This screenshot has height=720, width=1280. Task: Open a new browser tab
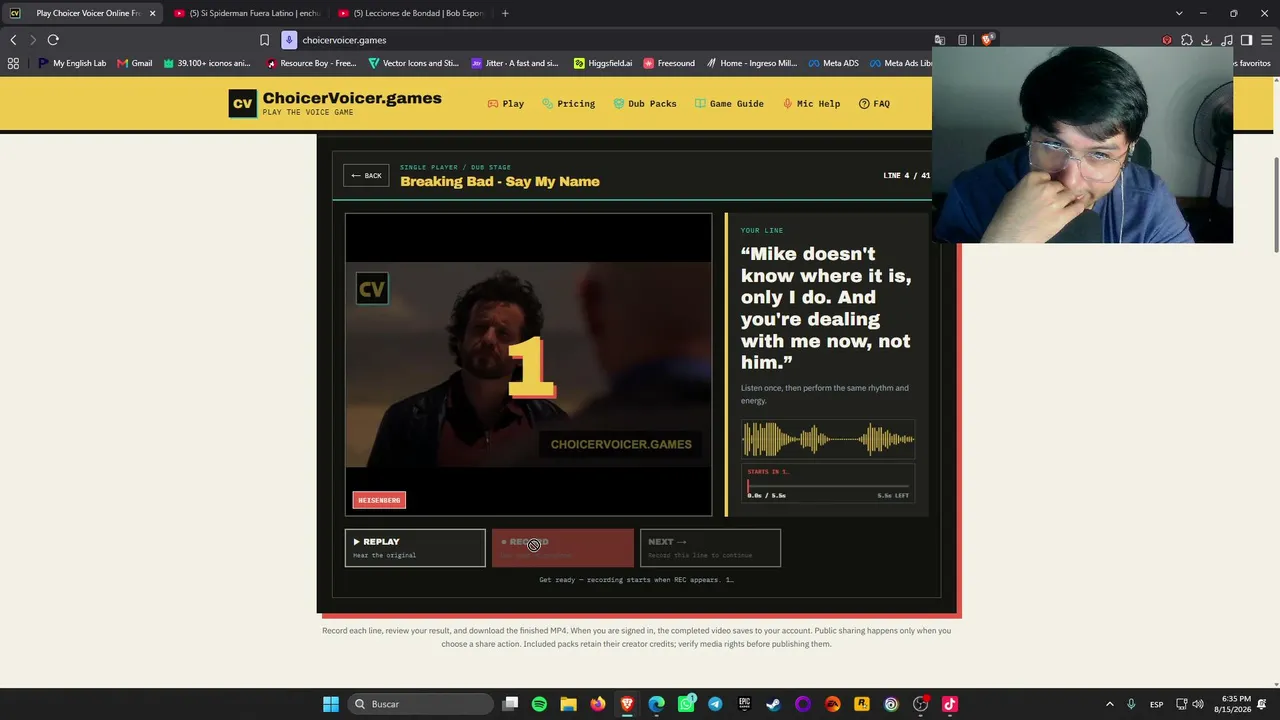point(505,13)
